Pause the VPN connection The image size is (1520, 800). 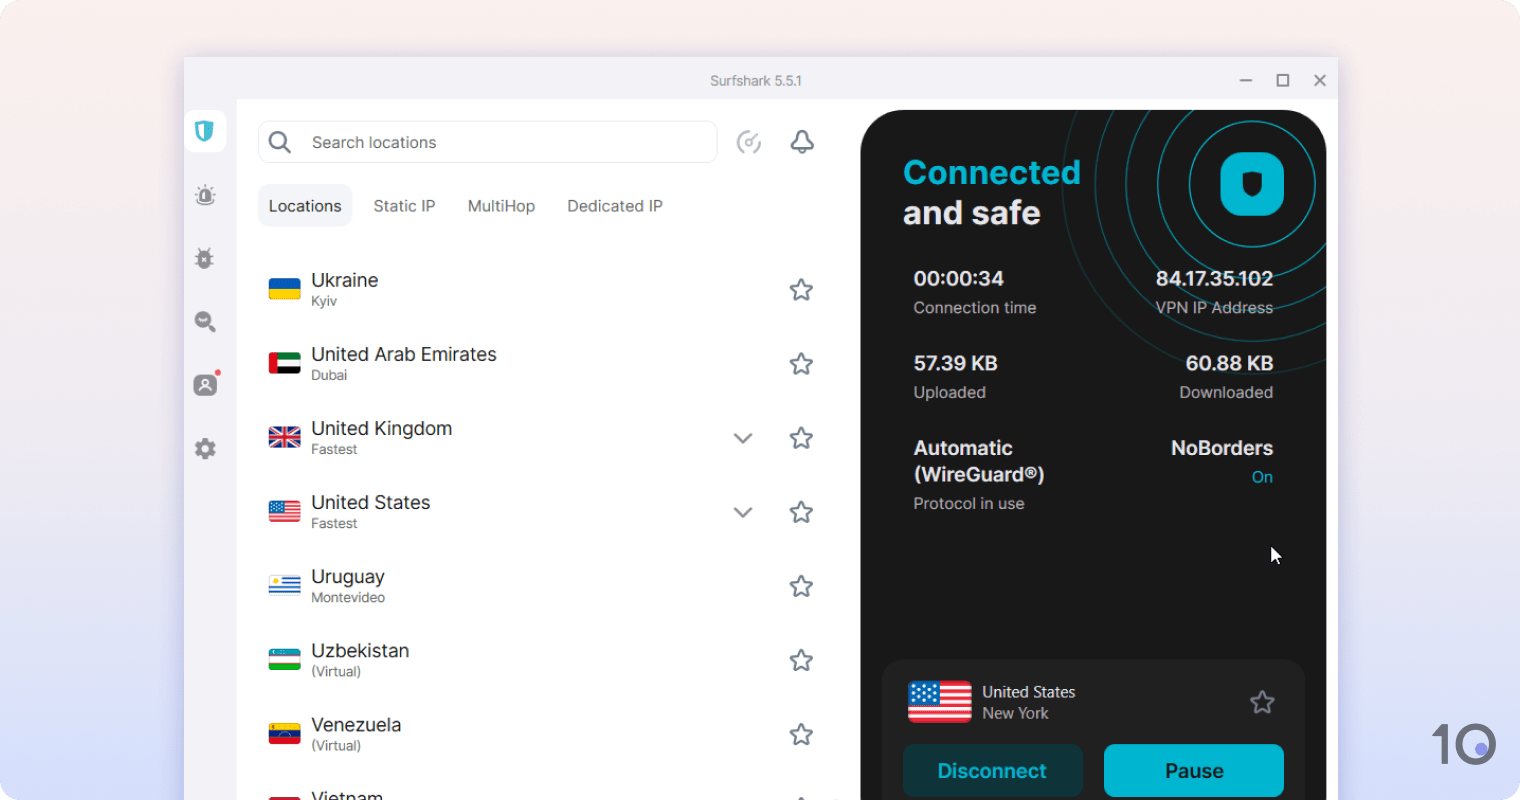(1193, 770)
